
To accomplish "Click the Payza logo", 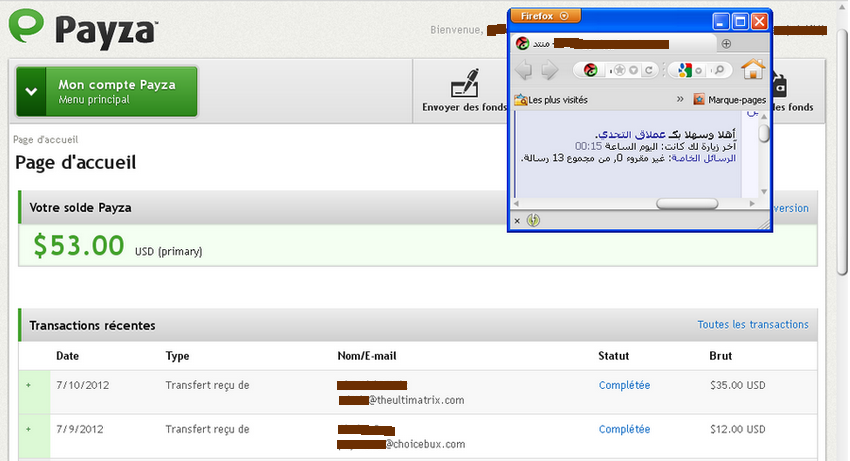I will coord(83,28).
